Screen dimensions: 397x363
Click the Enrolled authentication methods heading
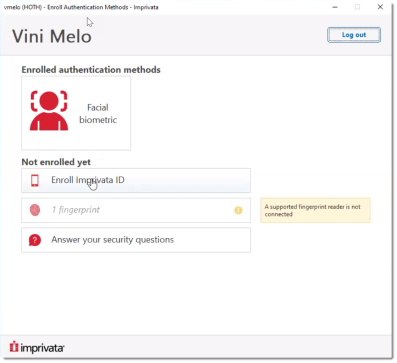coord(91,70)
